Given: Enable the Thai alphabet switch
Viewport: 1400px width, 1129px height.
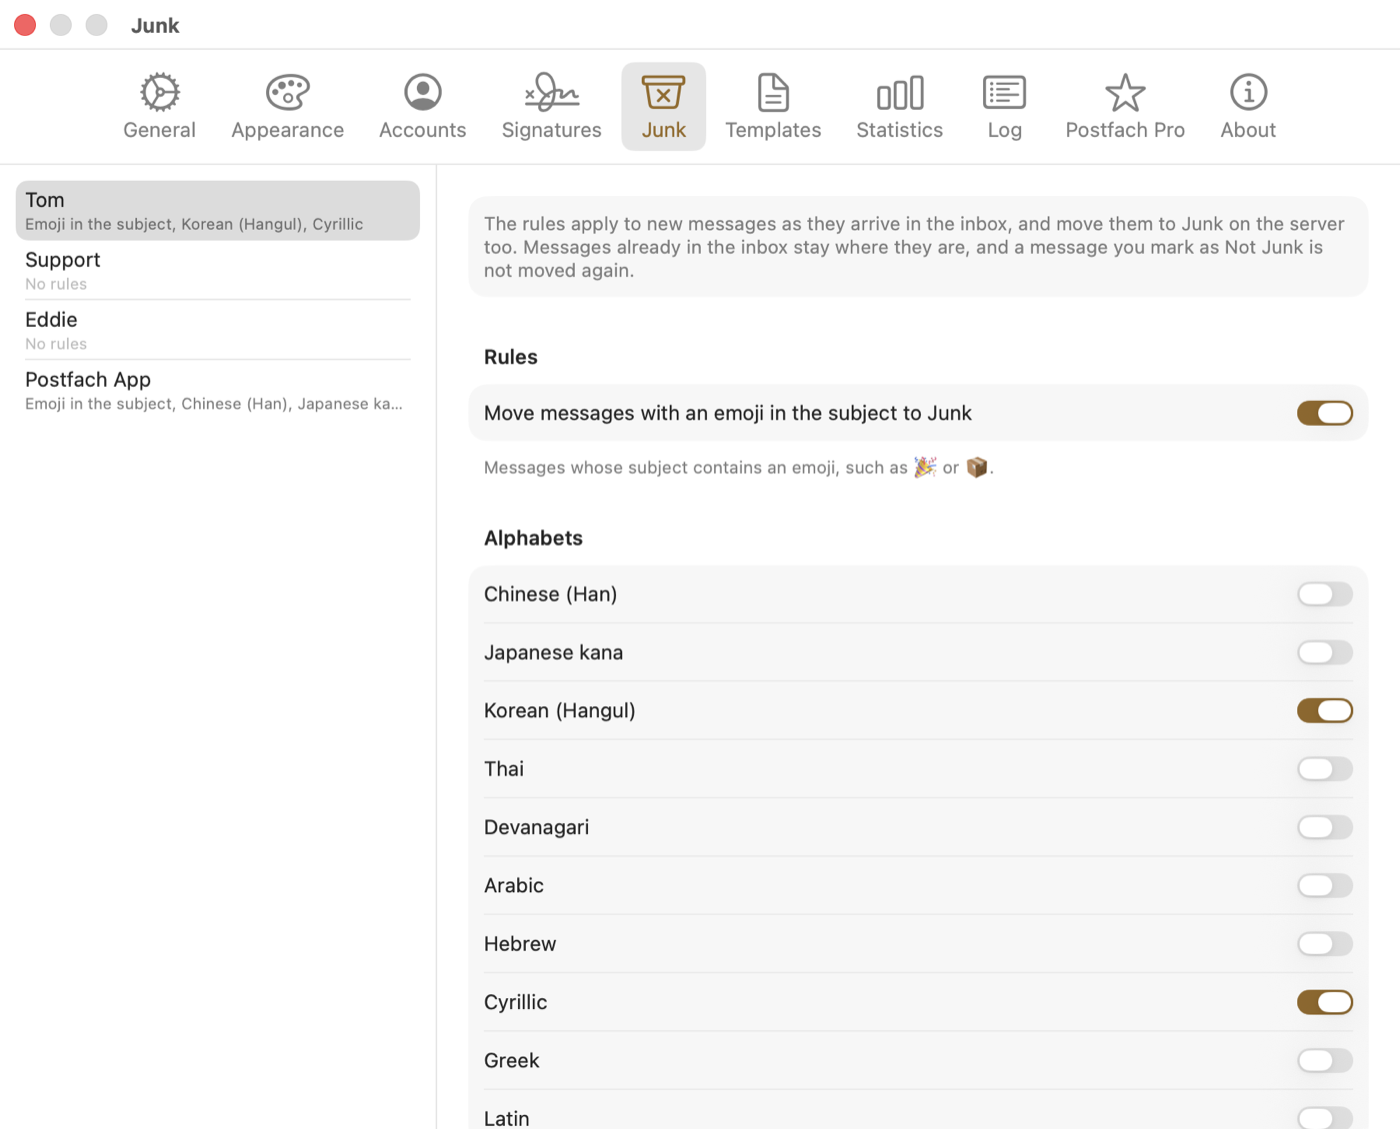Looking at the screenshot, I should point(1325,769).
